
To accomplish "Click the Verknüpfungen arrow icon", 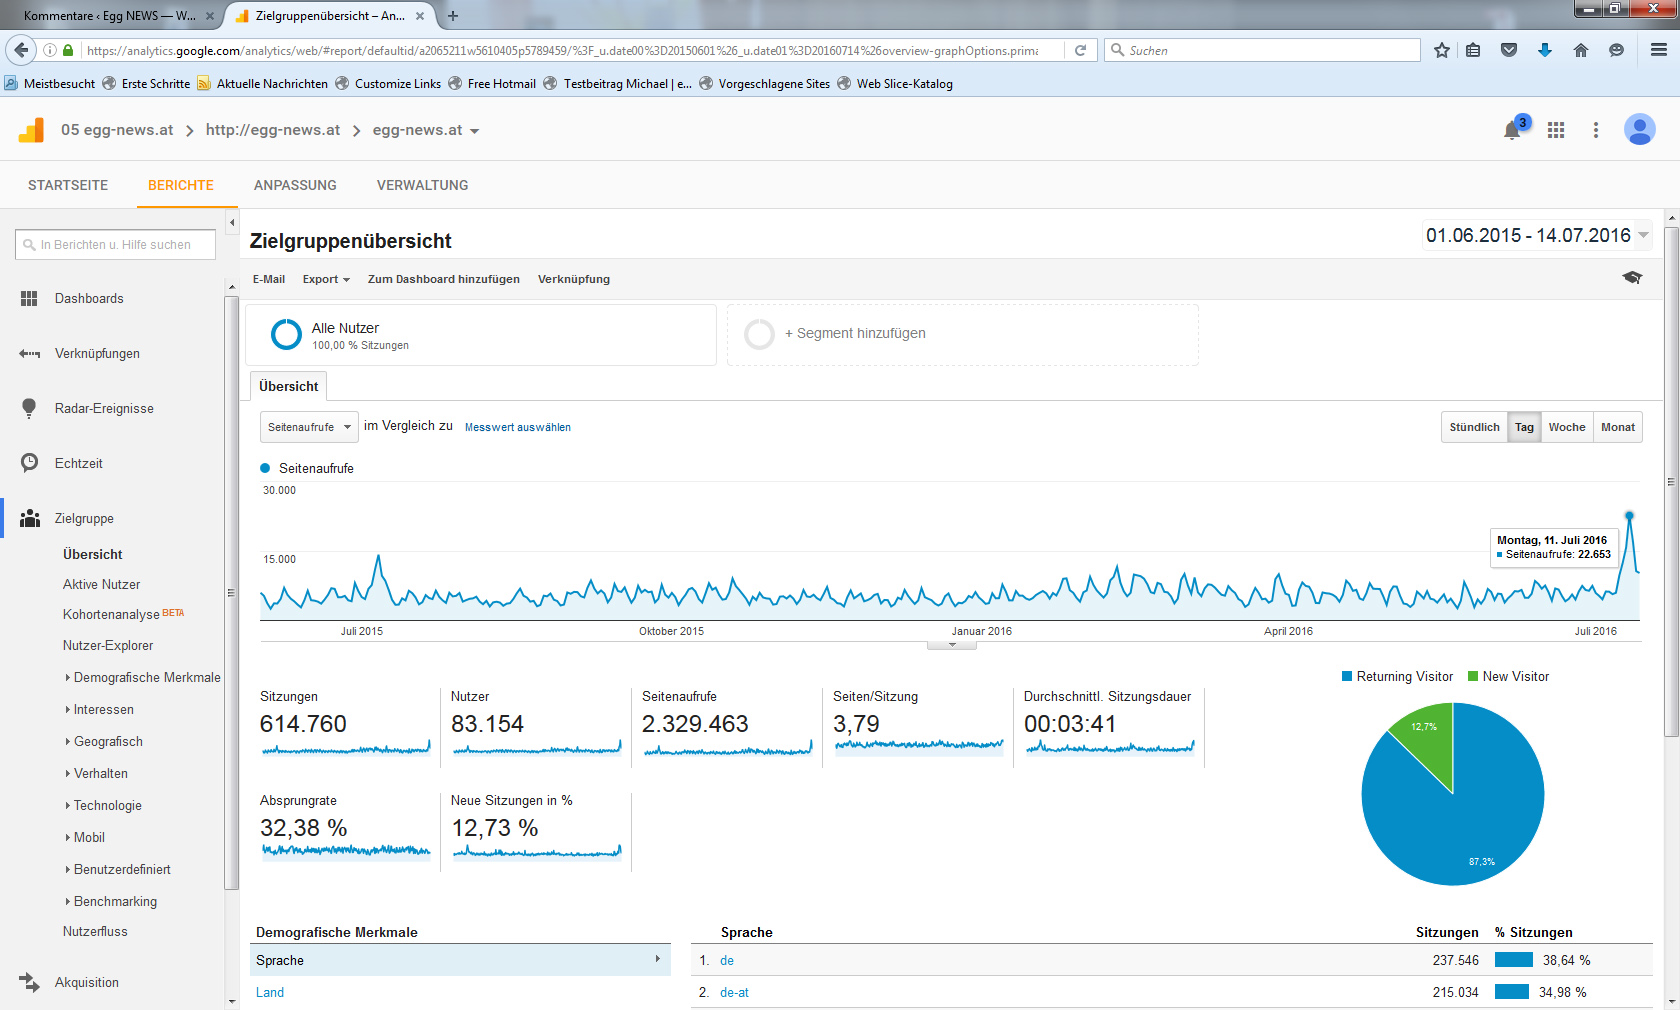I will click(30, 353).
